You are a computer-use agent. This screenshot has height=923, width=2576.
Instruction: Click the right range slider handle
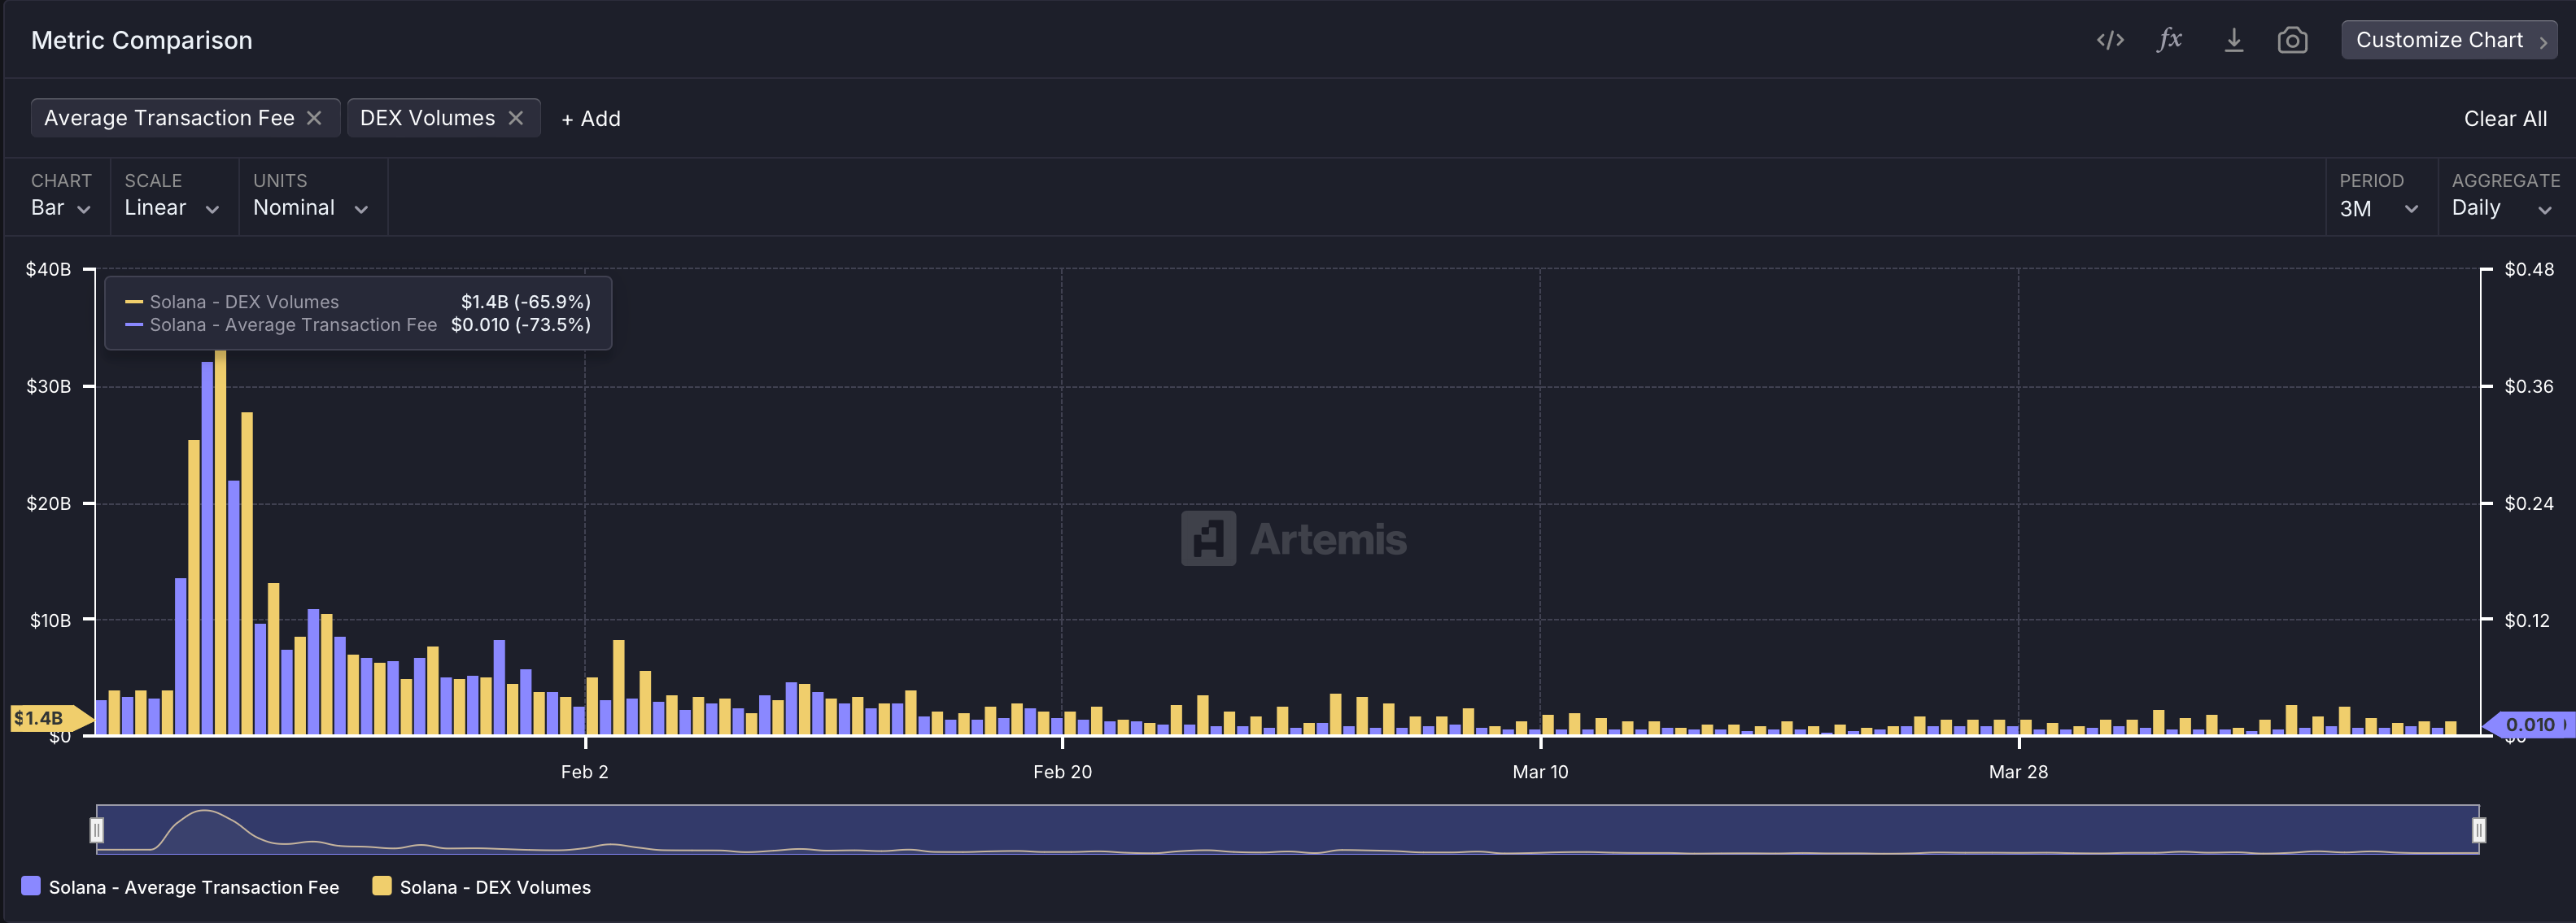click(2478, 830)
